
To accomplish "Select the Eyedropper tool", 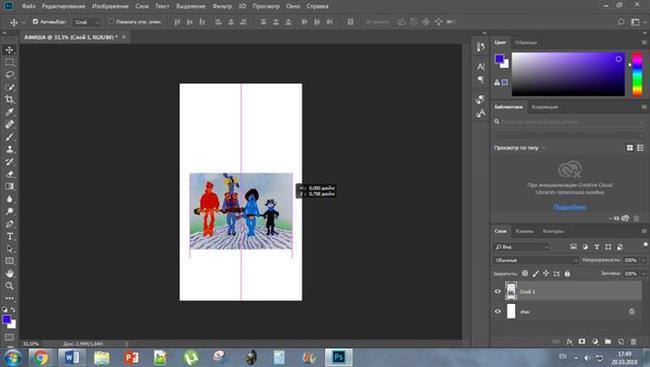I will click(9, 112).
